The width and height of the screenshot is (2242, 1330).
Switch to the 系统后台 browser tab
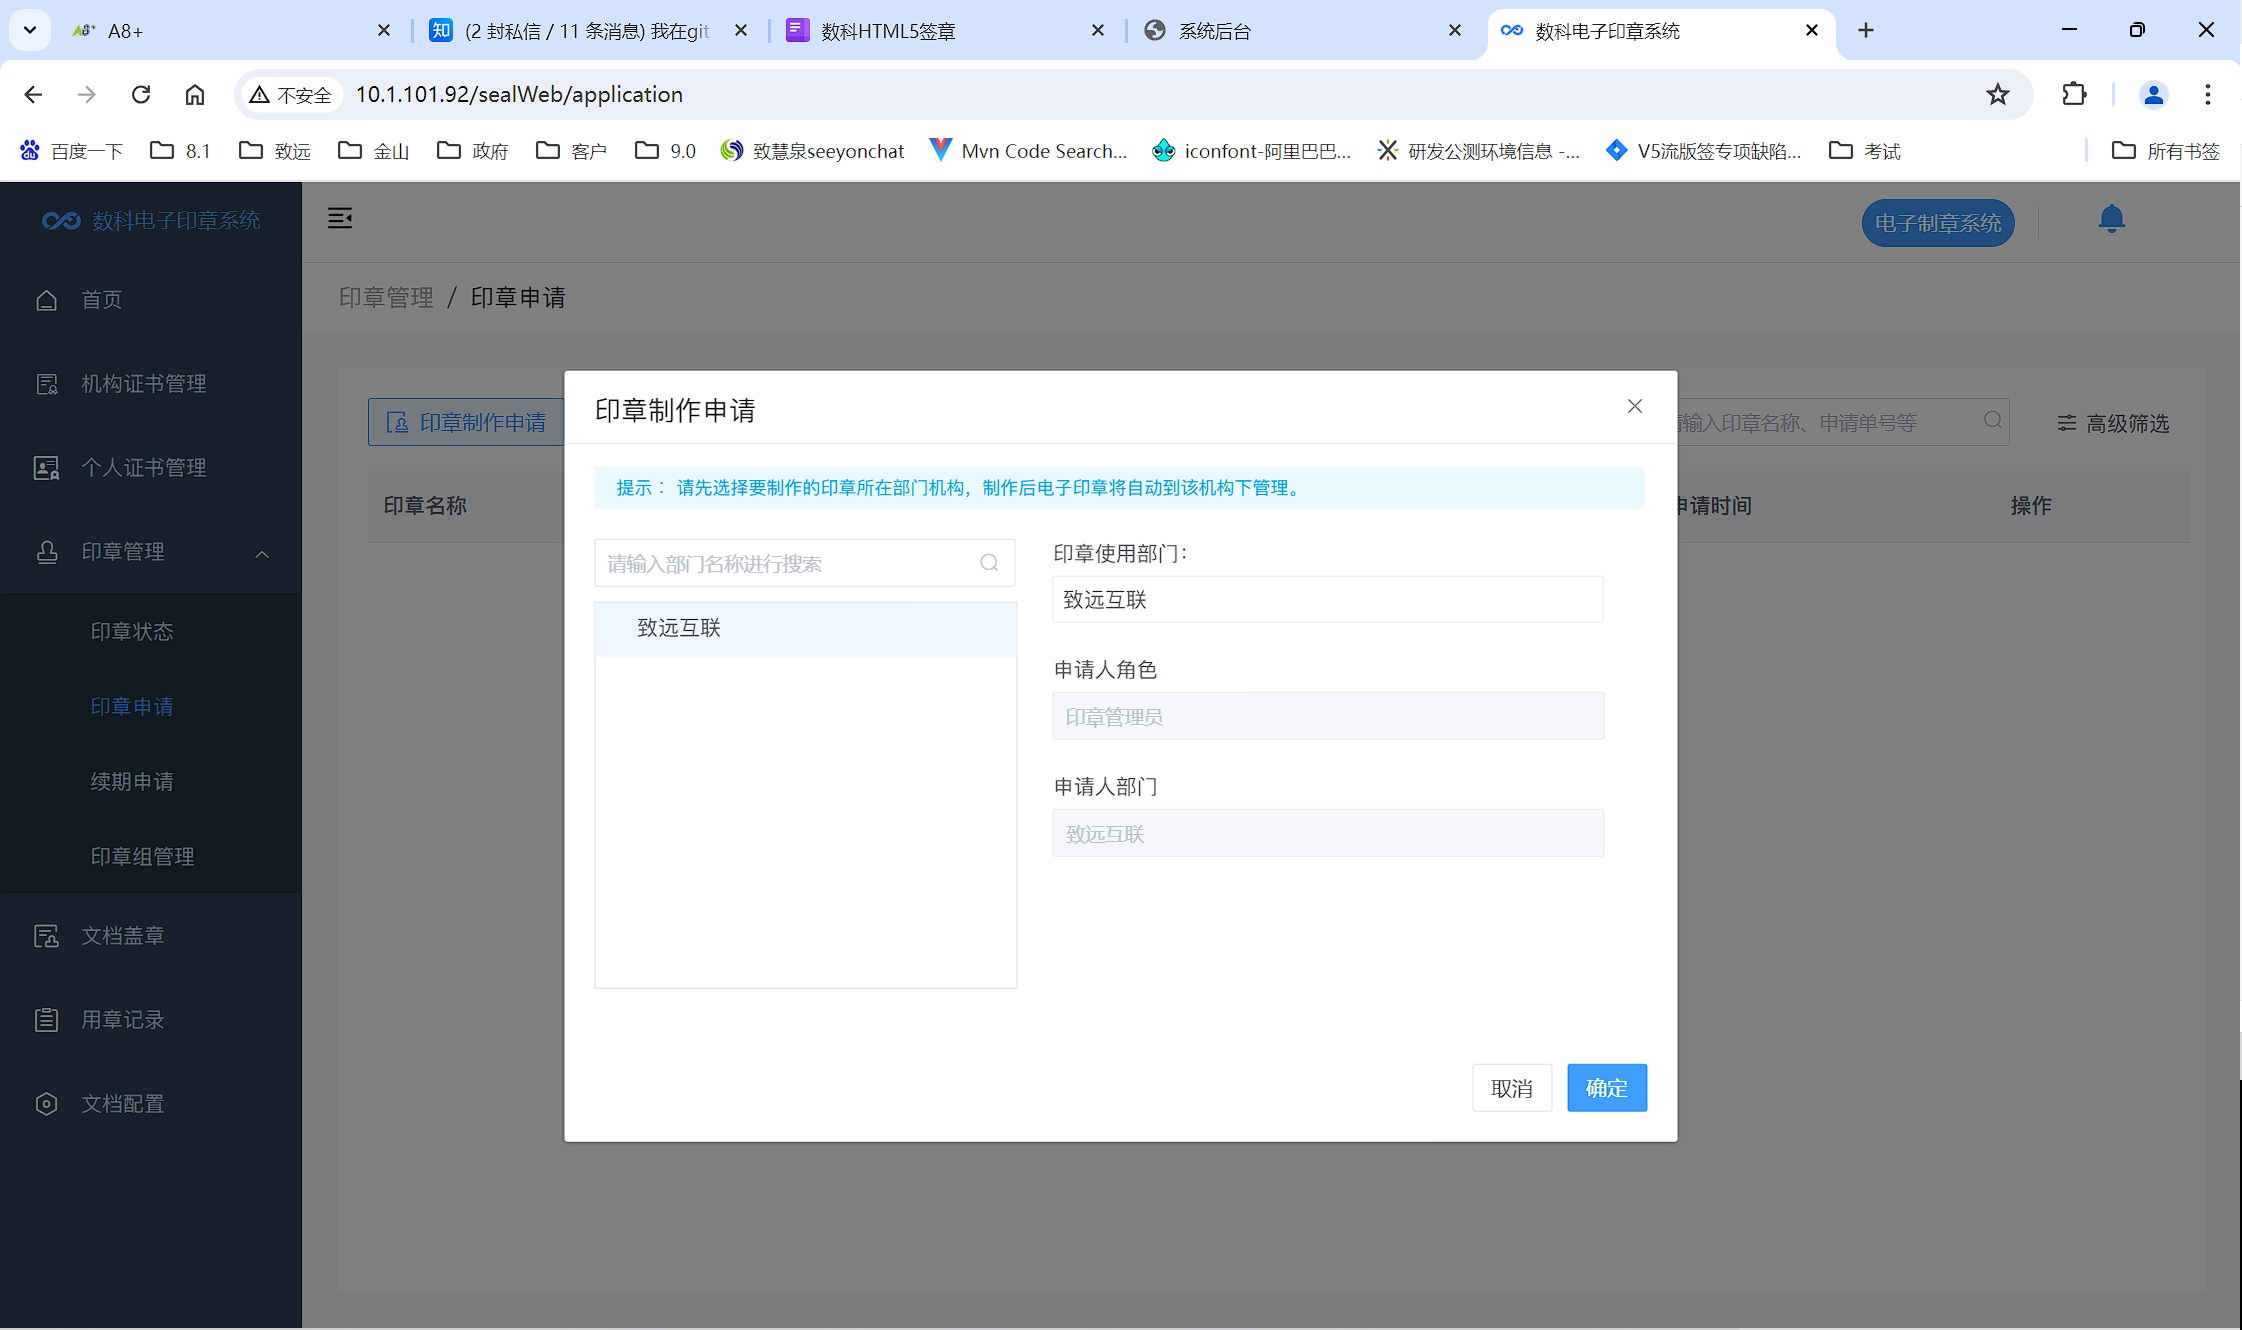point(1213,31)
